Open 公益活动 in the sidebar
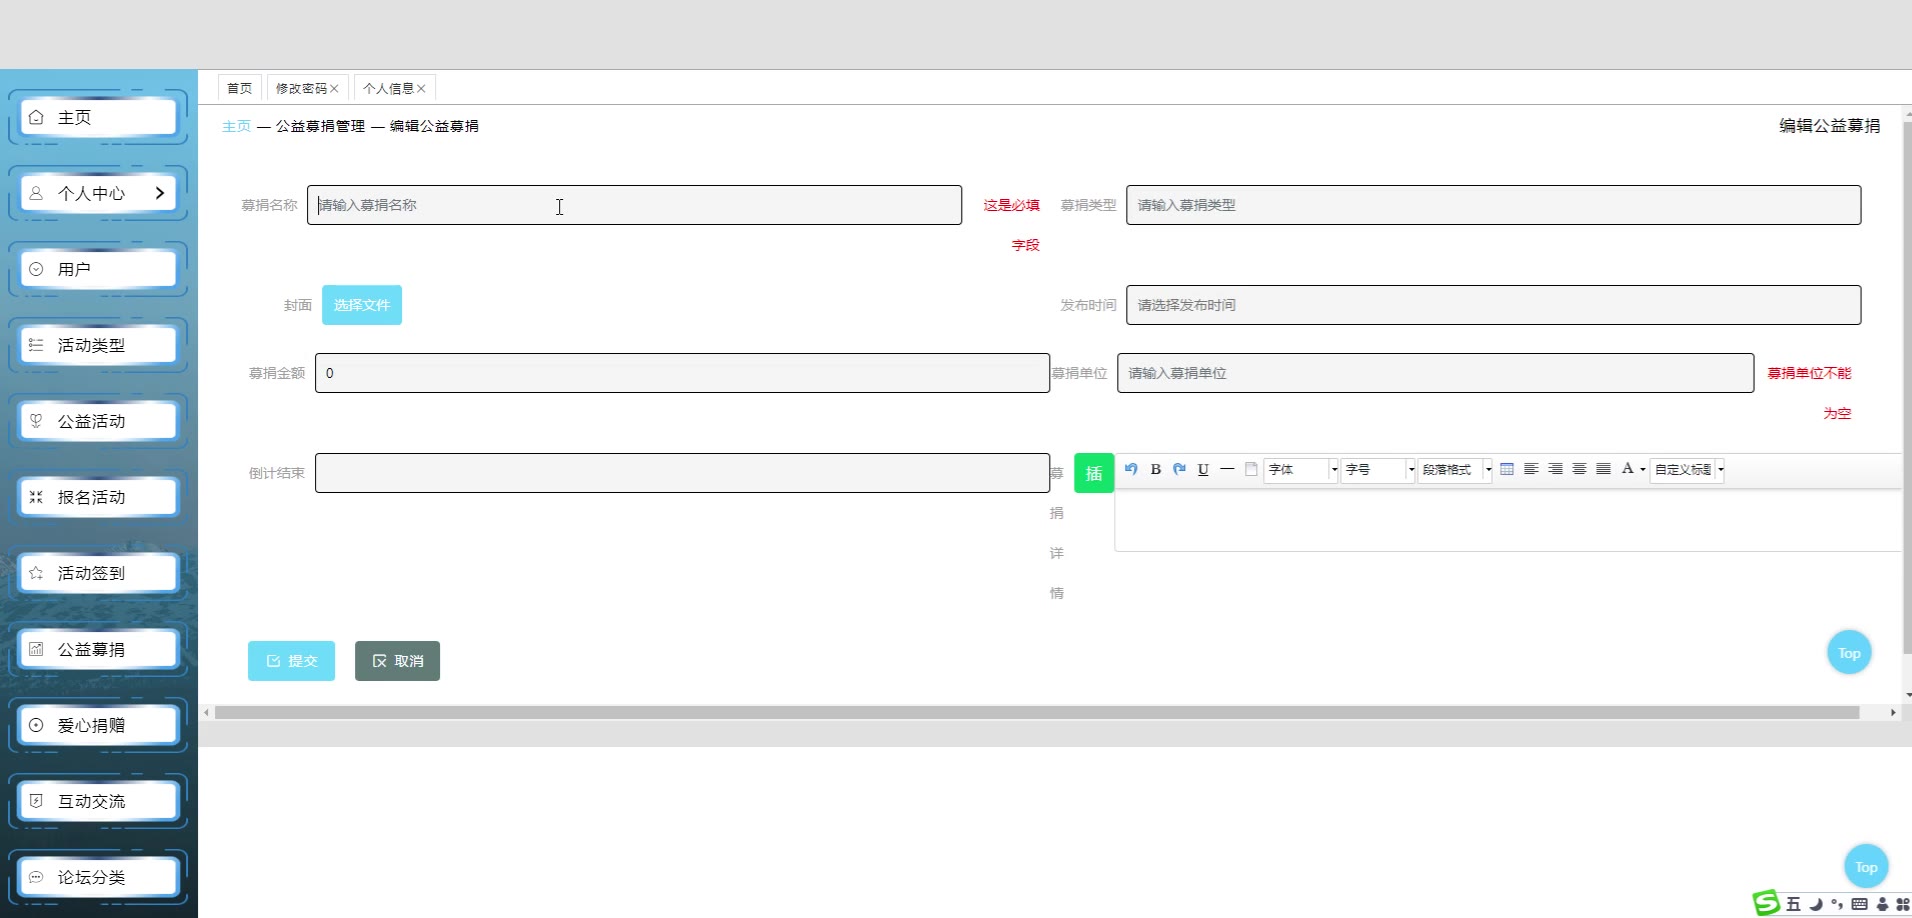 (98, 421)
